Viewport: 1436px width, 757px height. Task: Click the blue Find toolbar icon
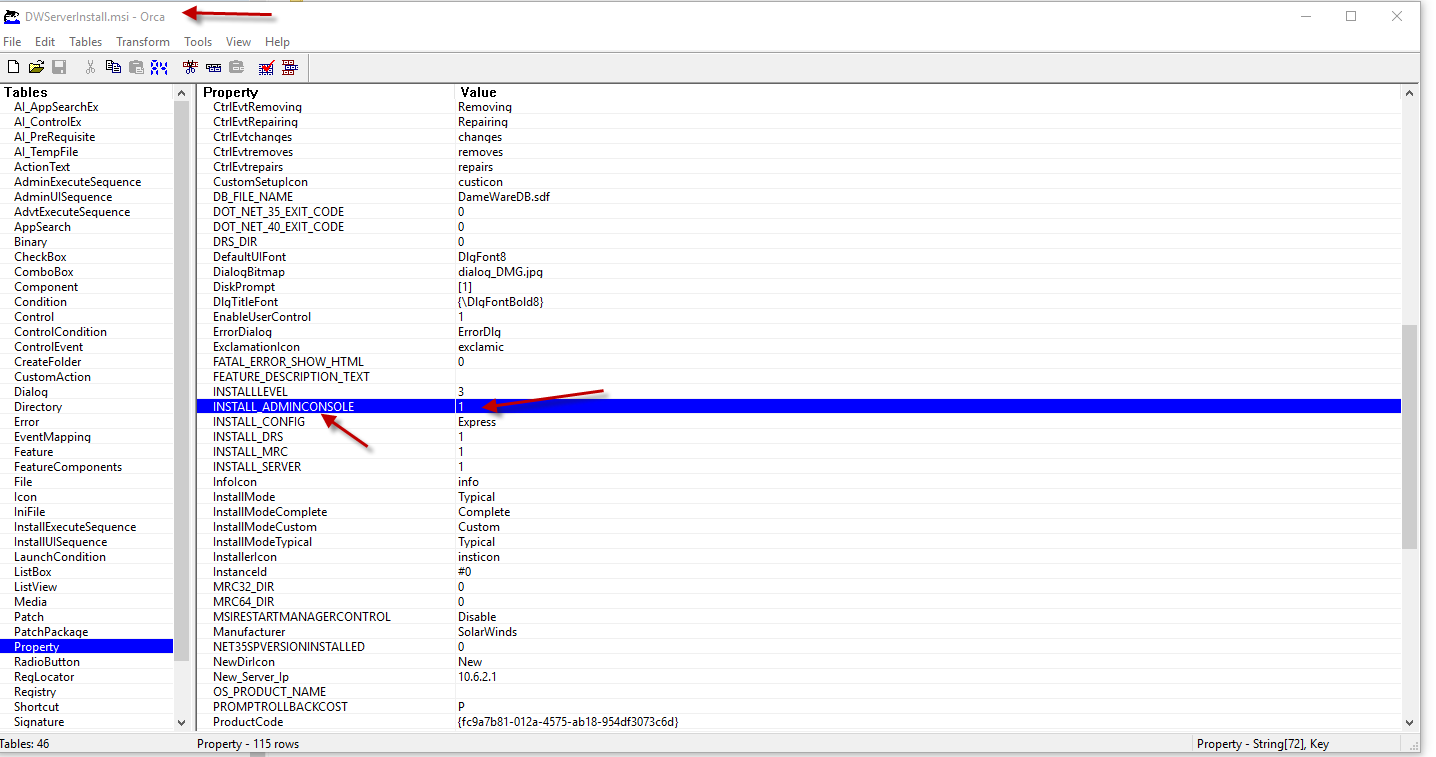159,67
